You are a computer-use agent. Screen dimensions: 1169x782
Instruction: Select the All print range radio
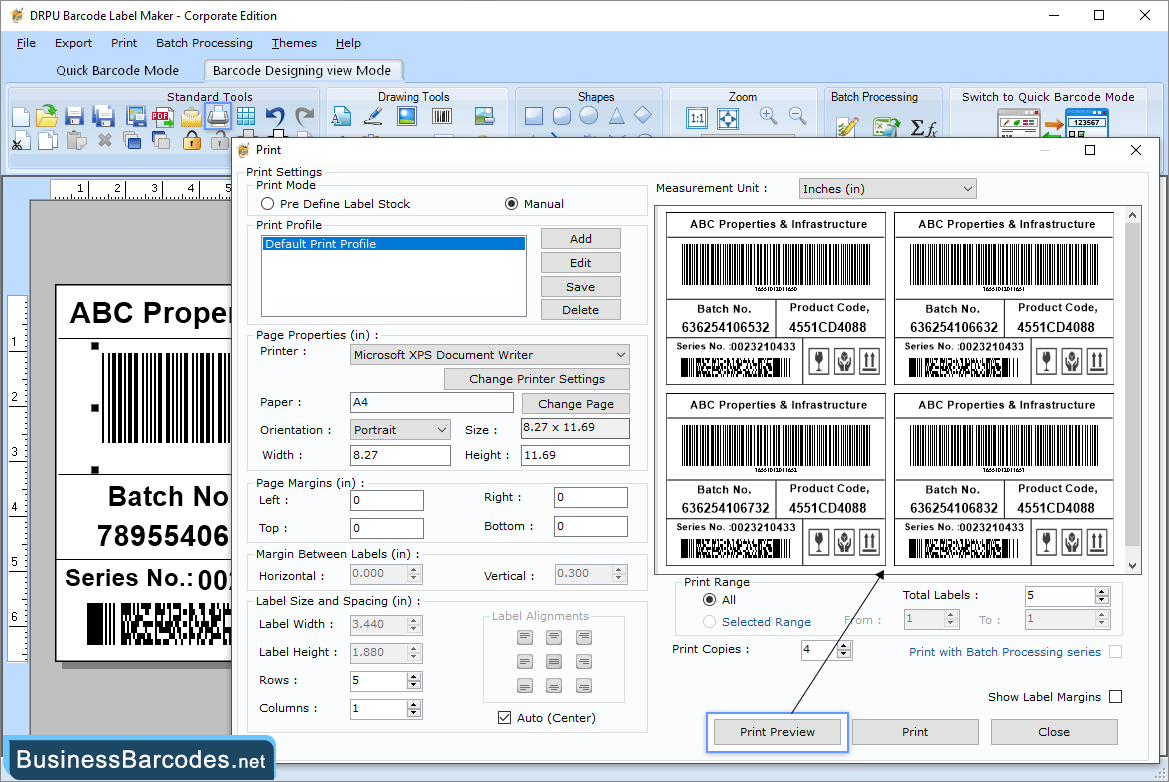(710, 599)
